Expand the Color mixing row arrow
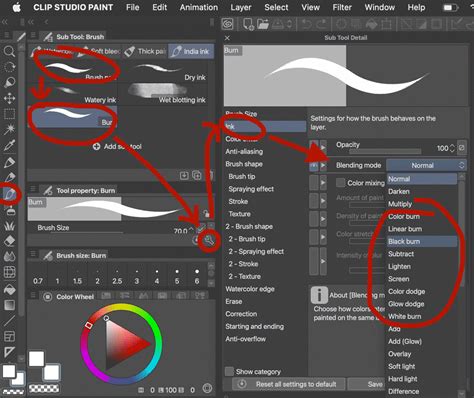This screenshot has width=474, height=398. tap(323, 183)
